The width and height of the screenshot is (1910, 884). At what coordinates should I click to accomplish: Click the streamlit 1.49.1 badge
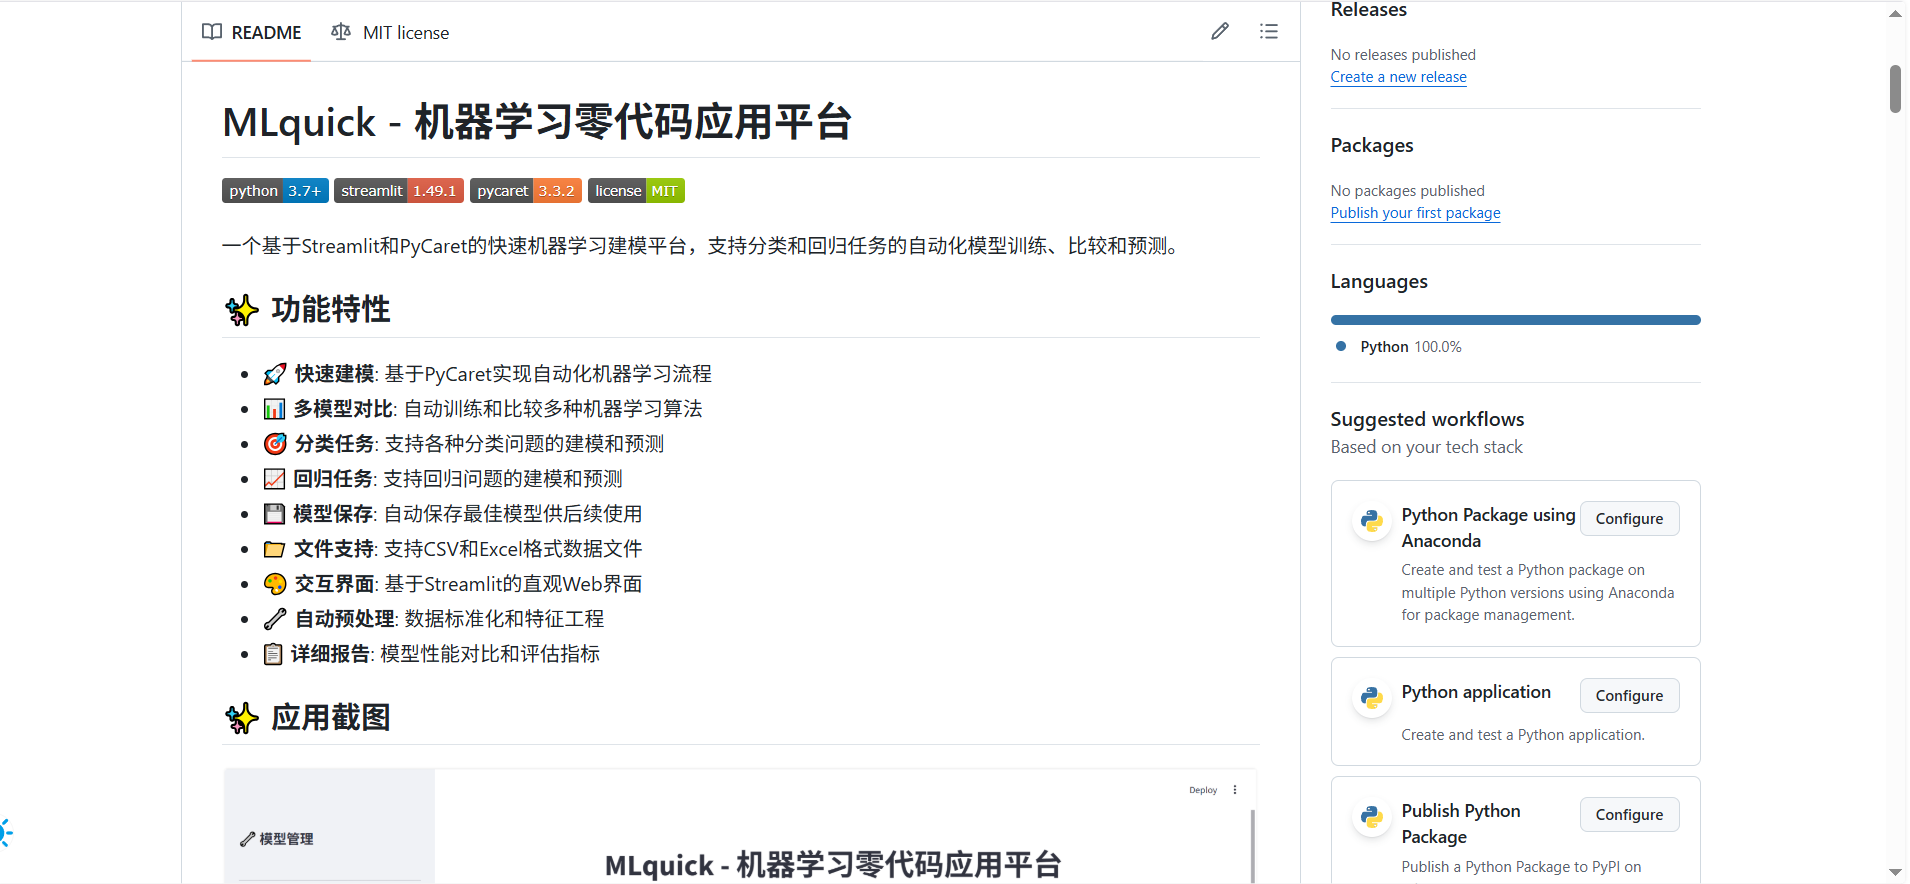pos(399,191)
